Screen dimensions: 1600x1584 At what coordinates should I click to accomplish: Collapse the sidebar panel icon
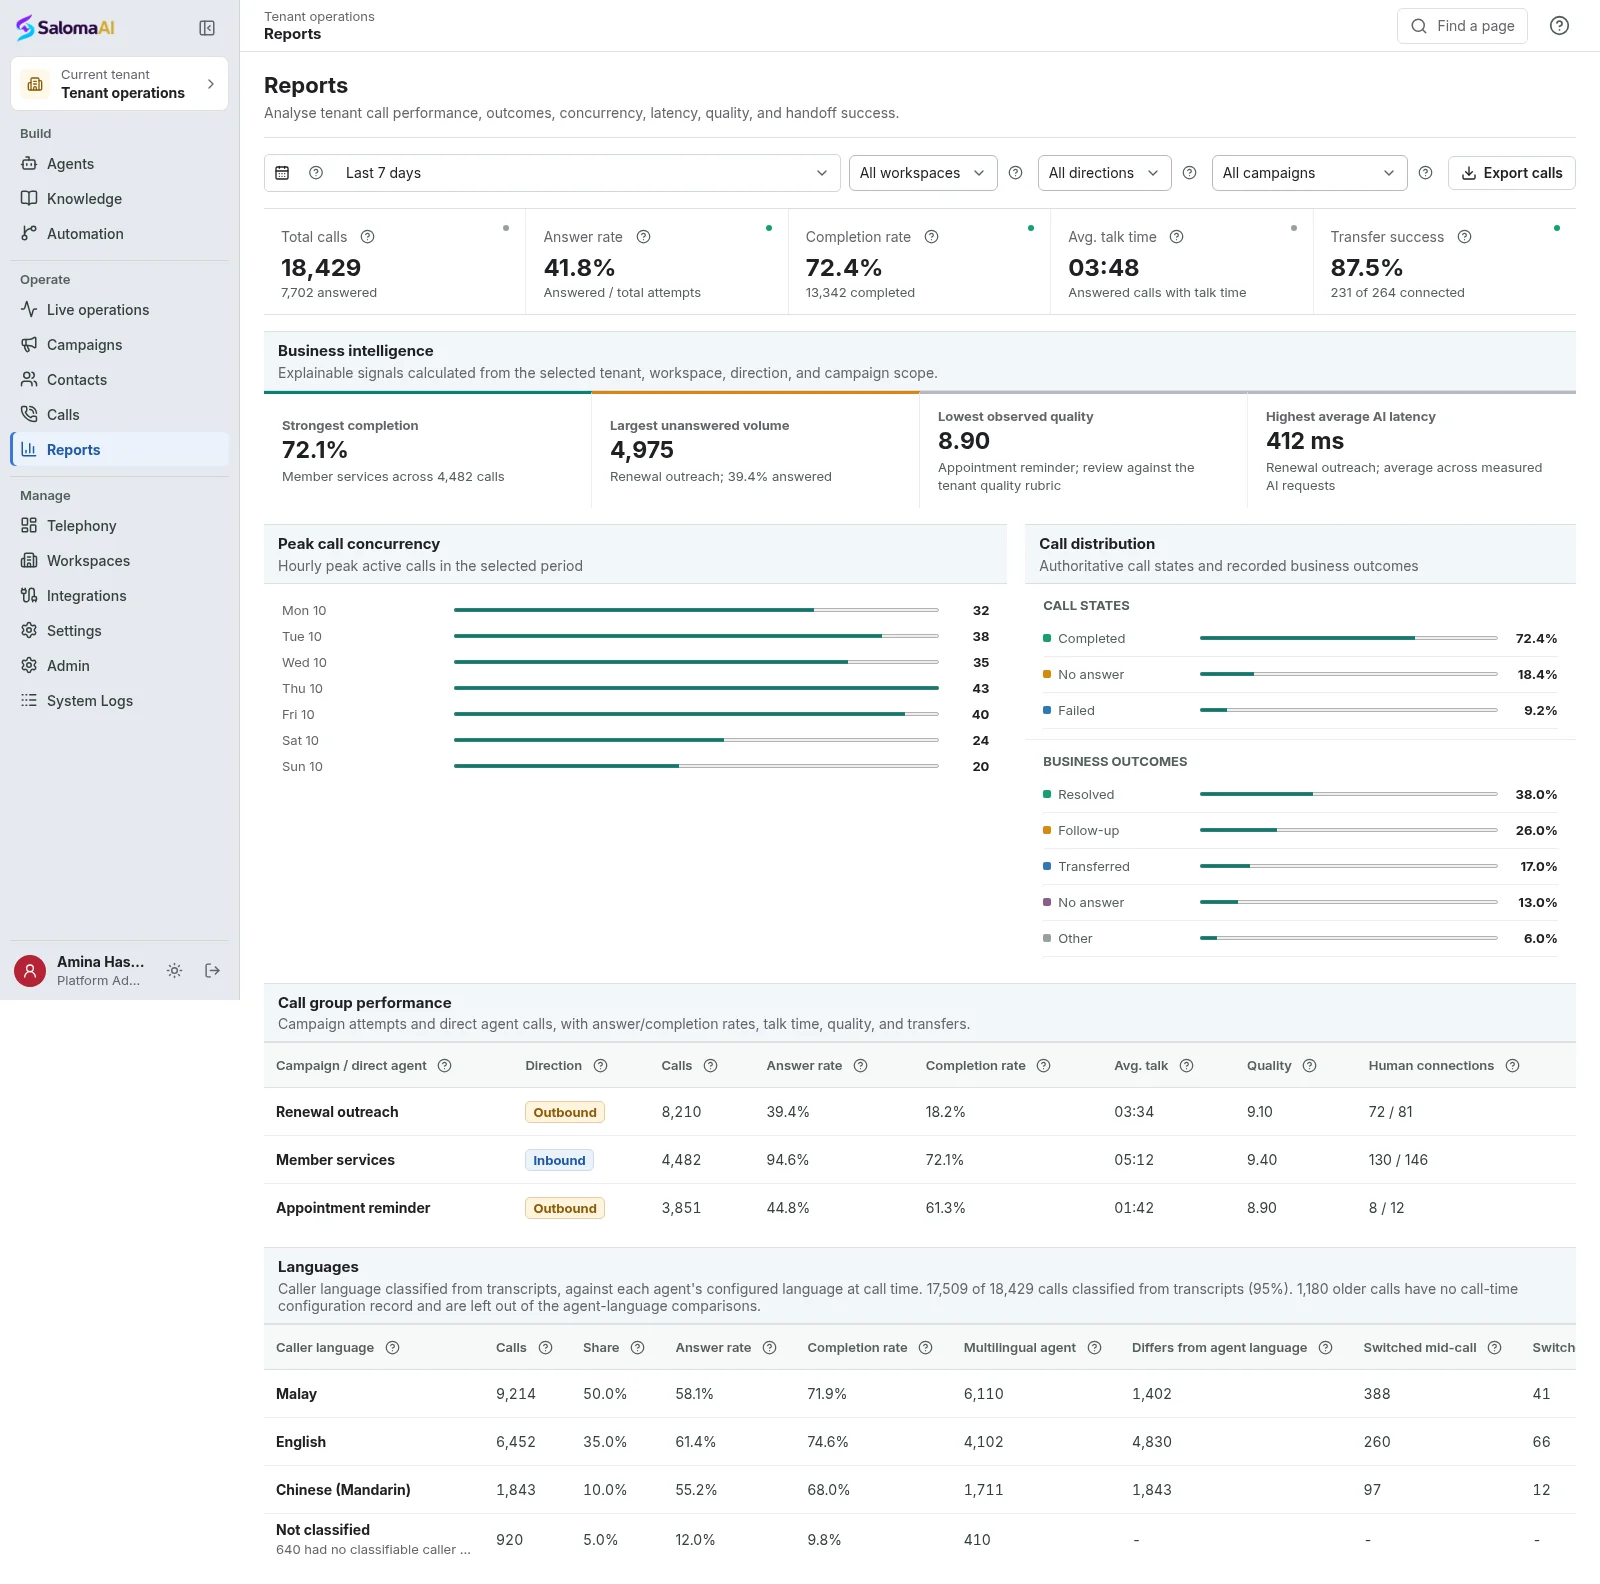point(207,28)
